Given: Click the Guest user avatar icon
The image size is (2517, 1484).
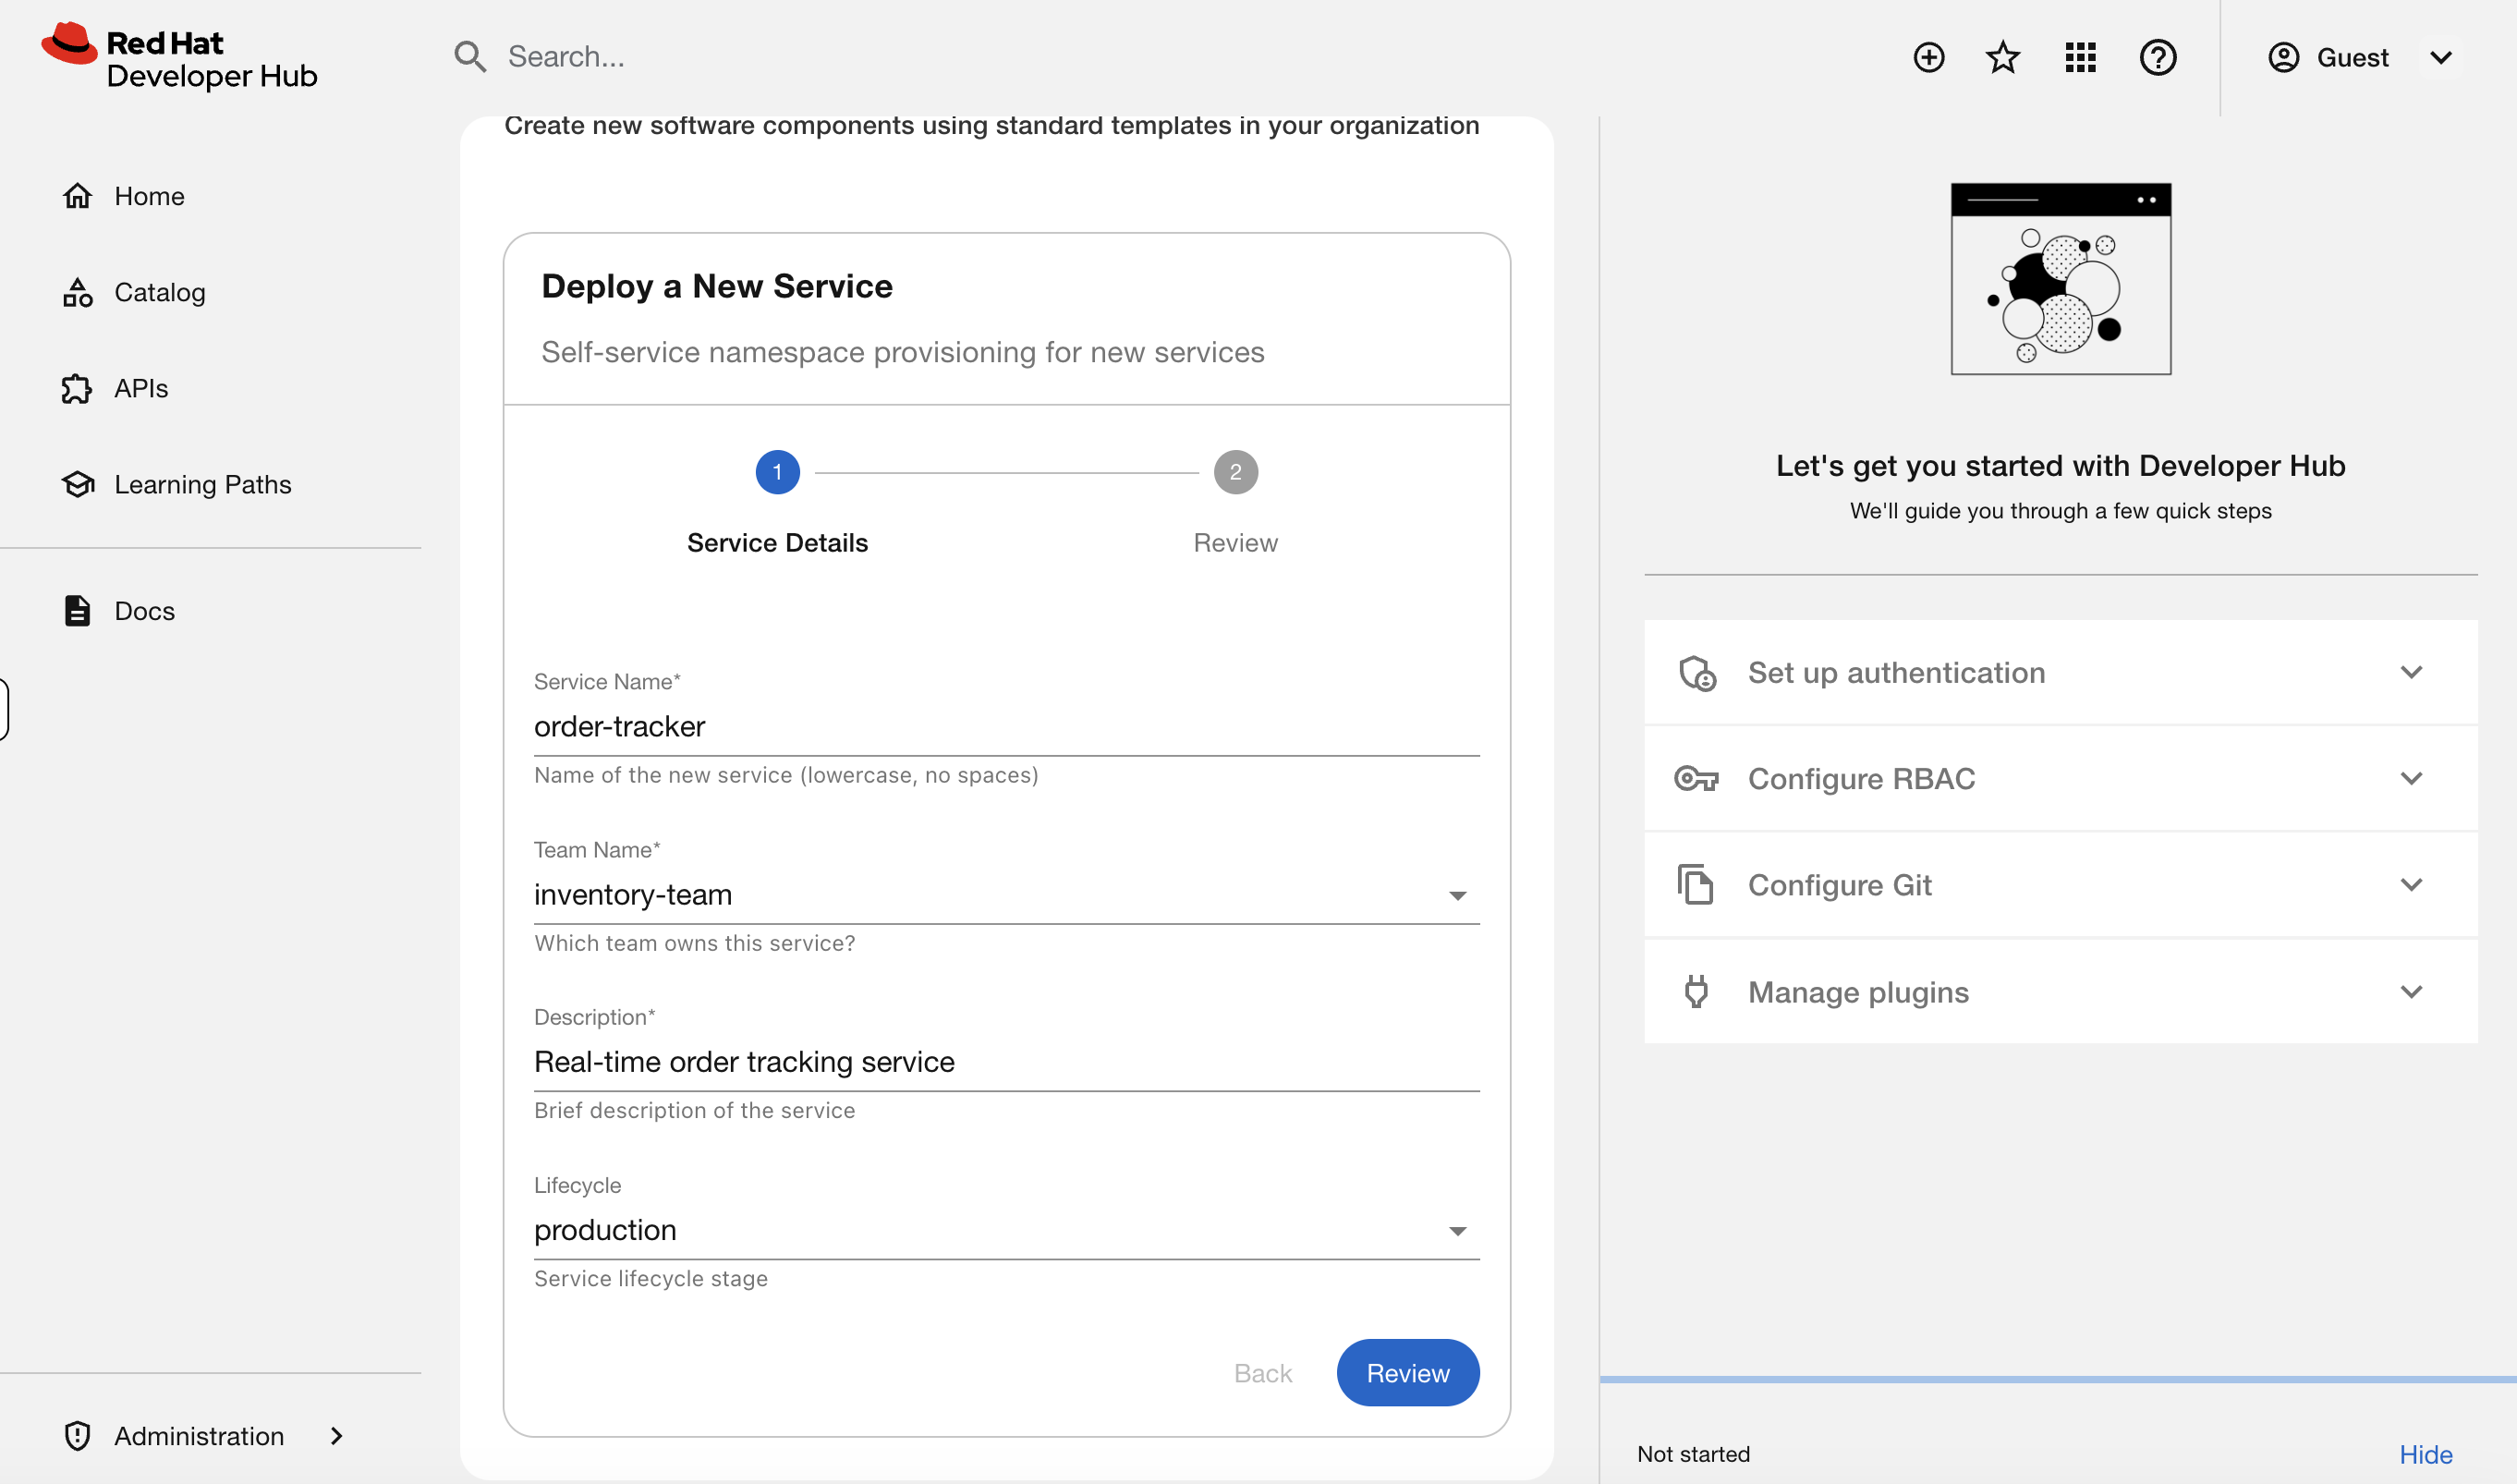Looking at the screenshot, I should coord(2284,57).
